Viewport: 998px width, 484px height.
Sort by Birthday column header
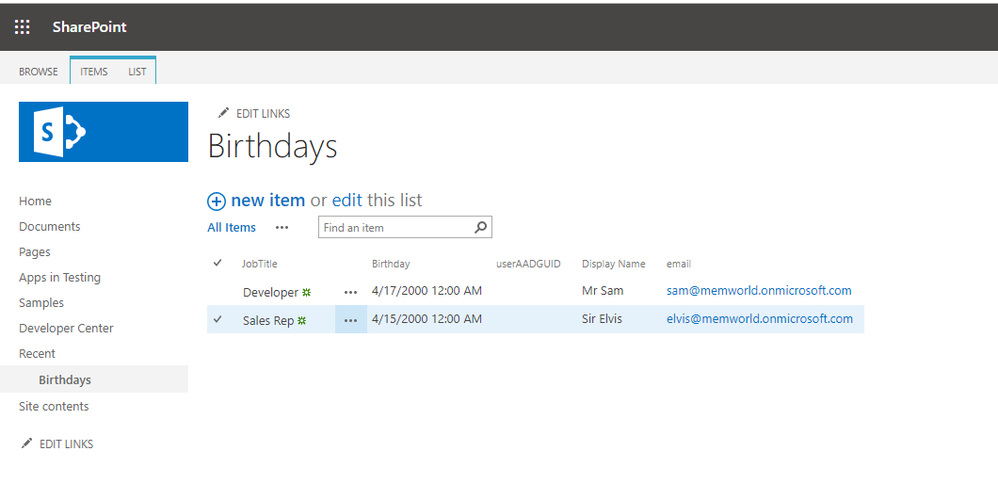(391, 264)
